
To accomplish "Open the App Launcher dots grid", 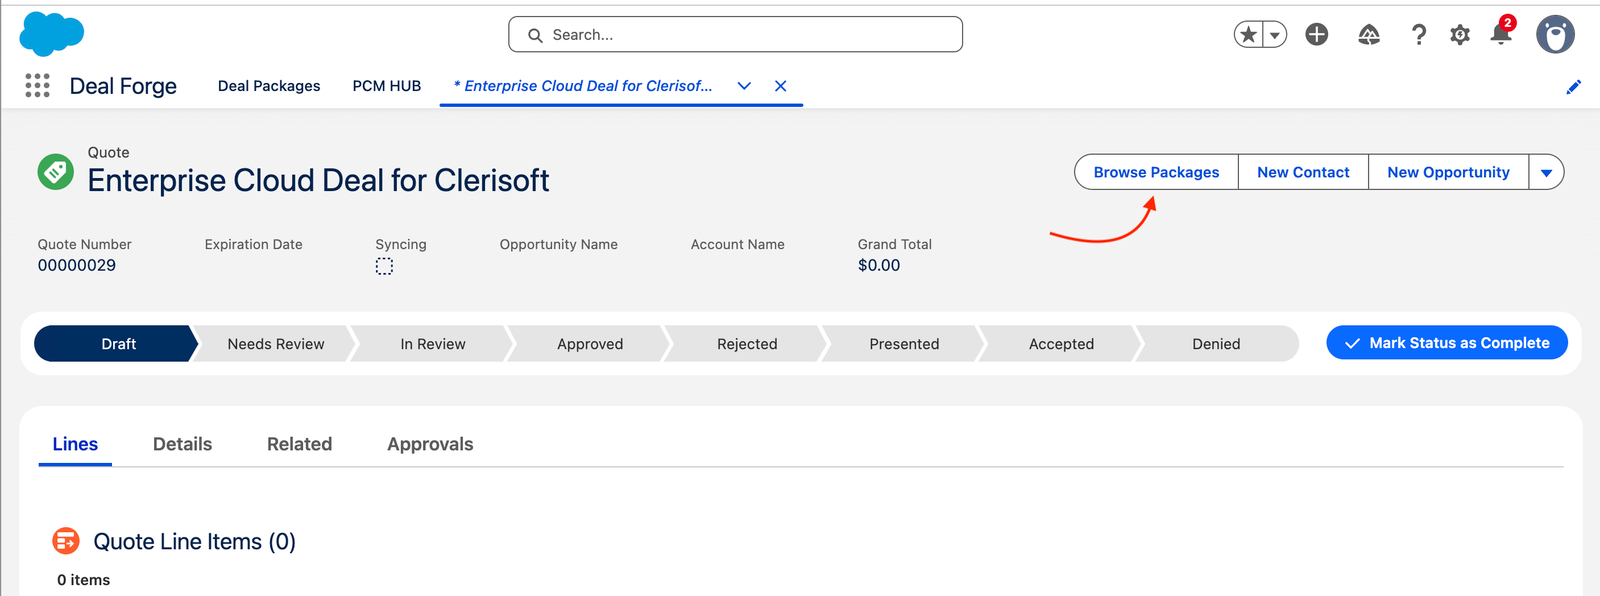I will (x=37, y=86).
